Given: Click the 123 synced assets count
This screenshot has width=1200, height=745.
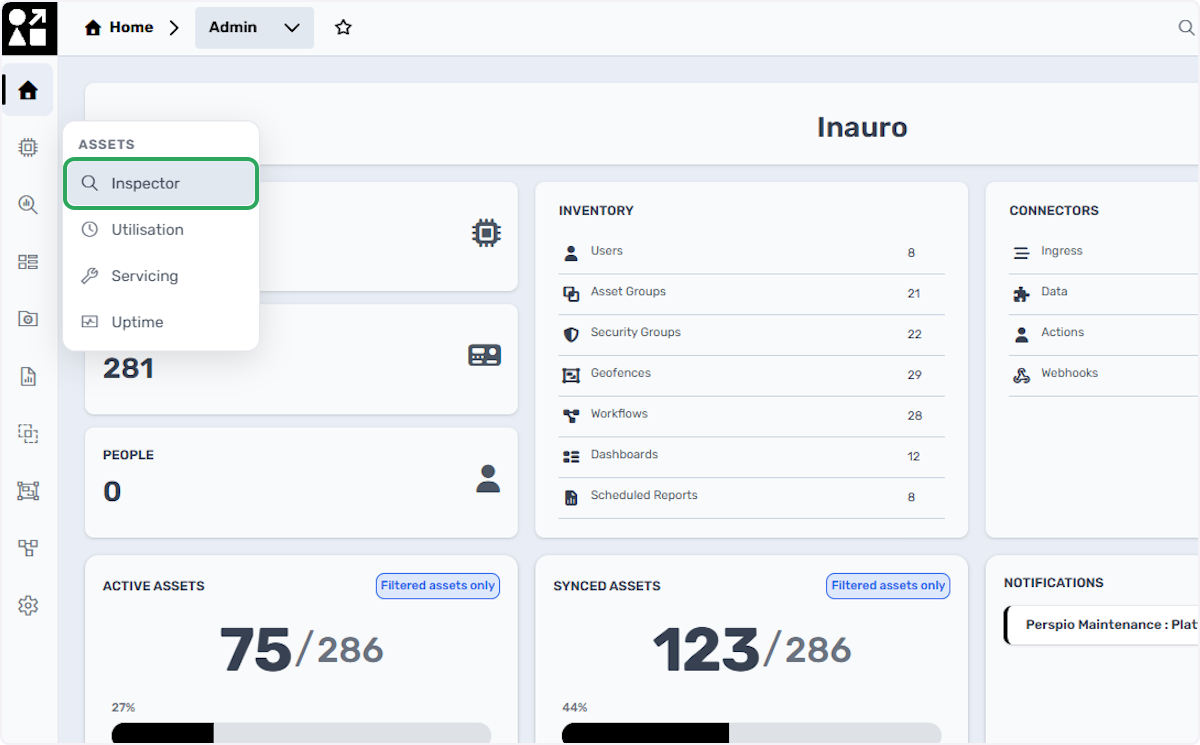Looking at the screenshot, I should click(x=706, y=650).
